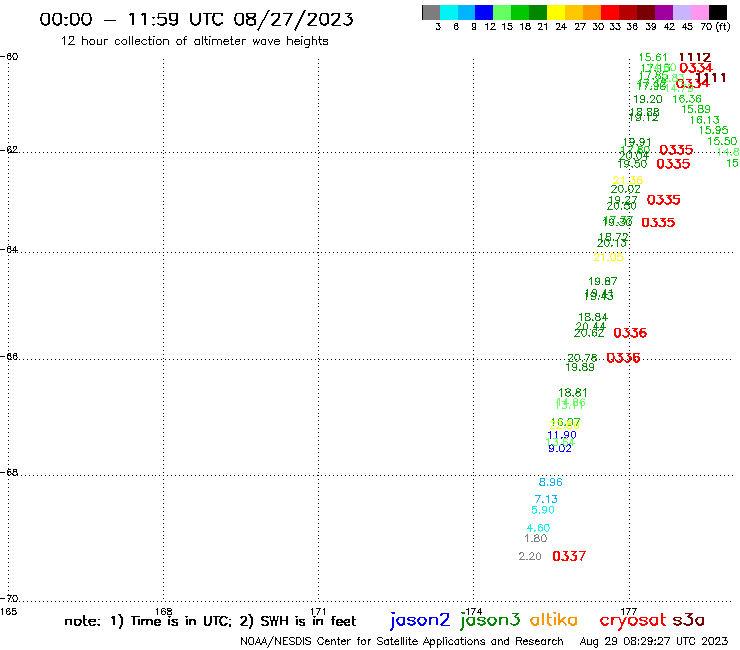Click the 19.20 wave height value
This screenshot has height=650, width=740.
tap(648, 99)
